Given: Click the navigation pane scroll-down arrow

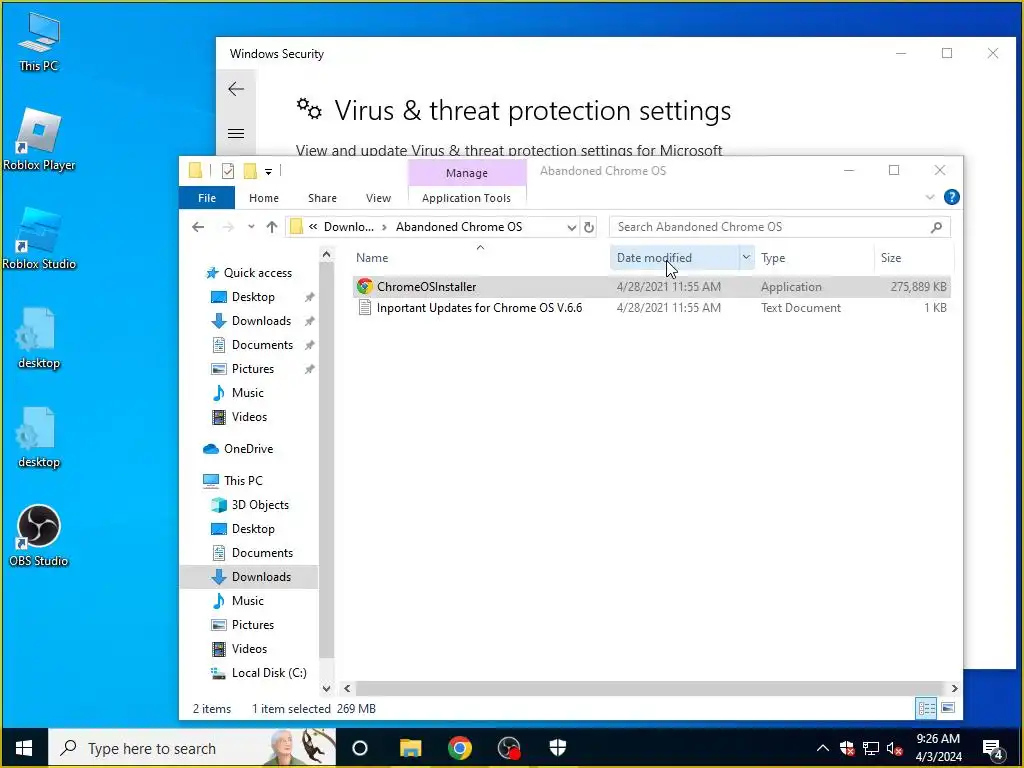Looking at the screenshot, I should (327, 688).
